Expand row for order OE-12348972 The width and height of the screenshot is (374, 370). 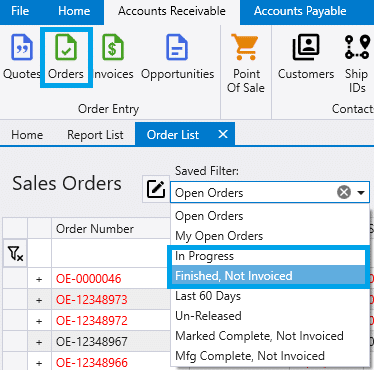pyautogui.click(x=39, y=321)
